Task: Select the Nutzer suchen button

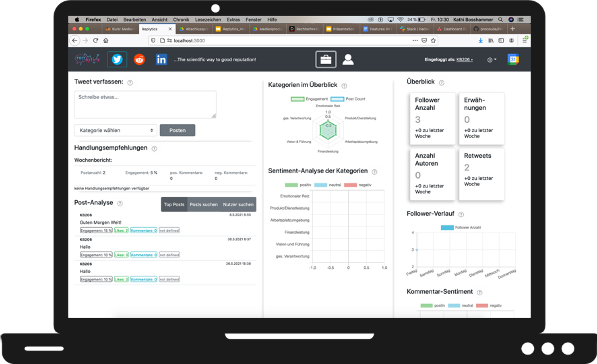Action: 238,204
